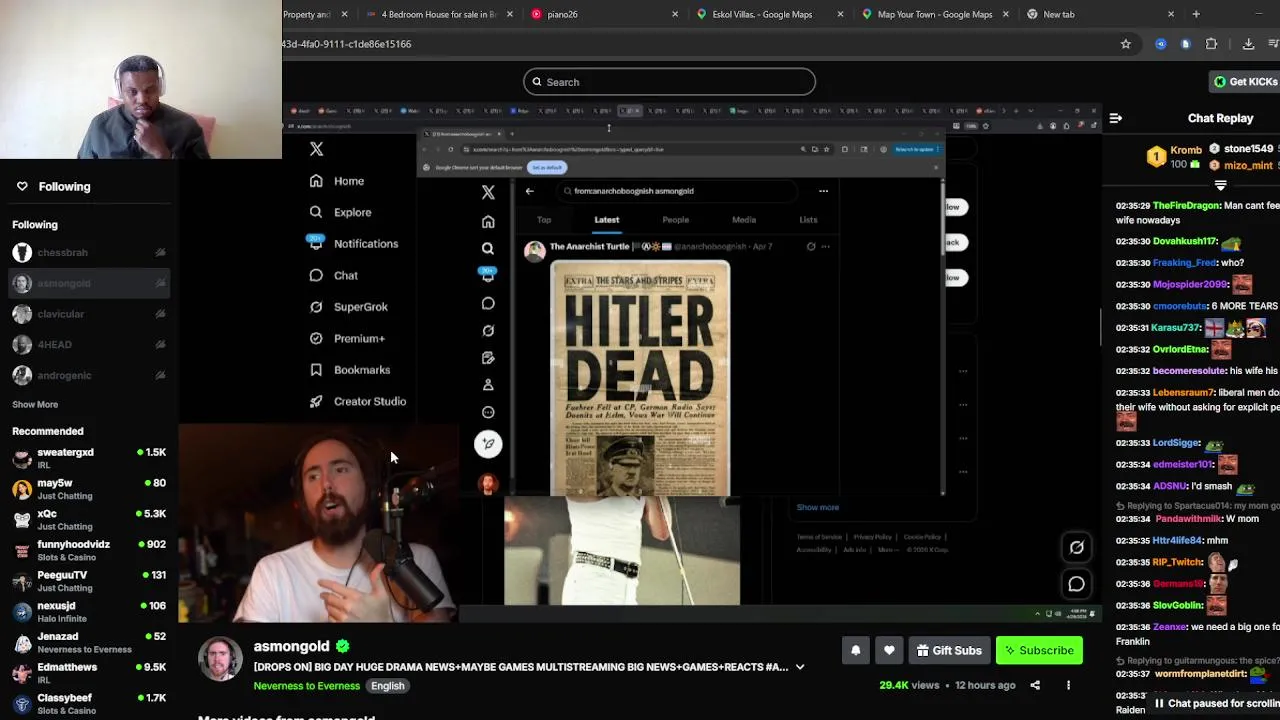This screenshot has width=1280, height=720.
Task: Open chessbrah channel avatar
Action: click(22, 253)
